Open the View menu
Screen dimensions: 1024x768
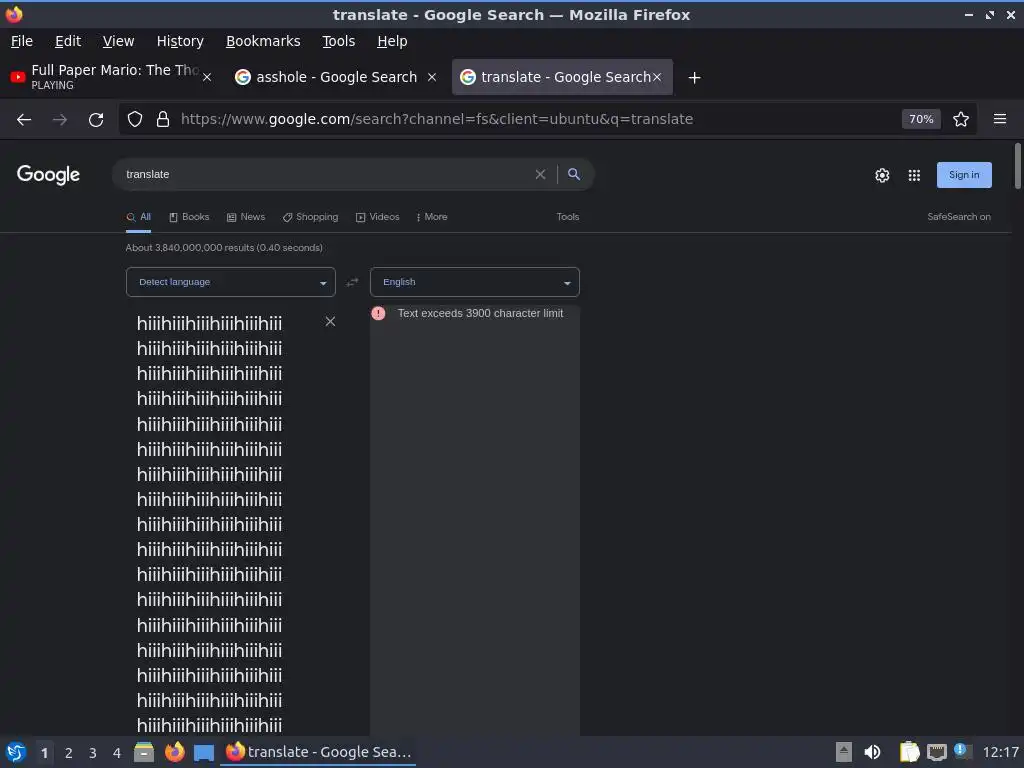[x=118, y=41]
